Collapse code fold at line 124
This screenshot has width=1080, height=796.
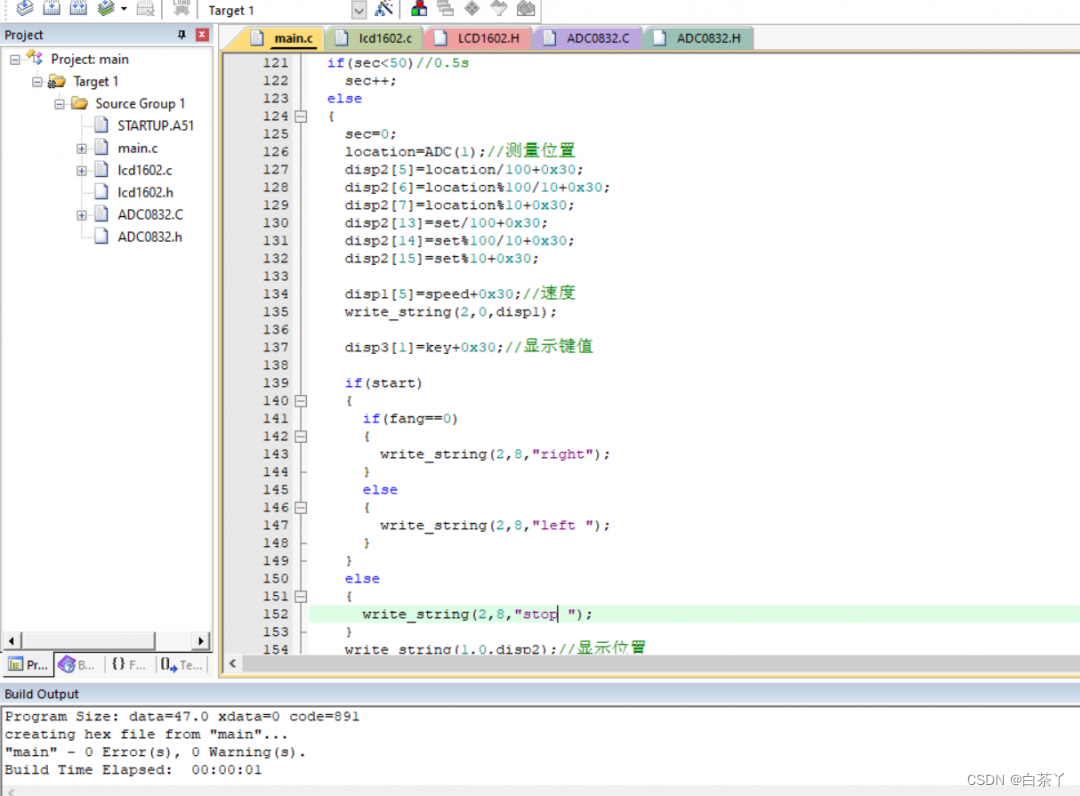301,116
